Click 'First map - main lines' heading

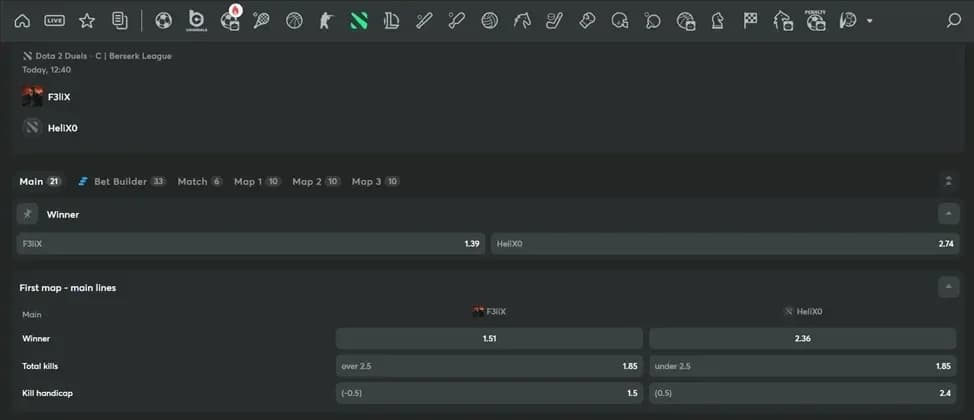68,288
